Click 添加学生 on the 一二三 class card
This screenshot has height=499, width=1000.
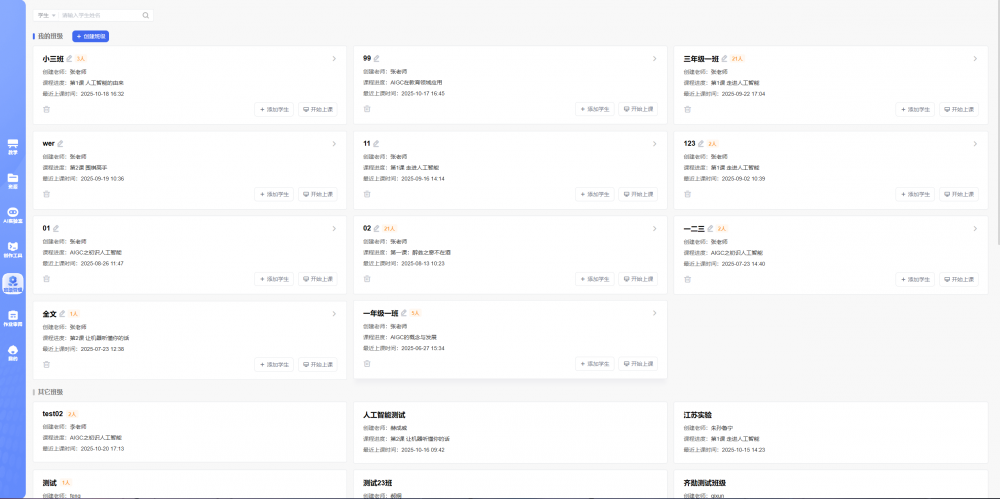coord(915,279)
